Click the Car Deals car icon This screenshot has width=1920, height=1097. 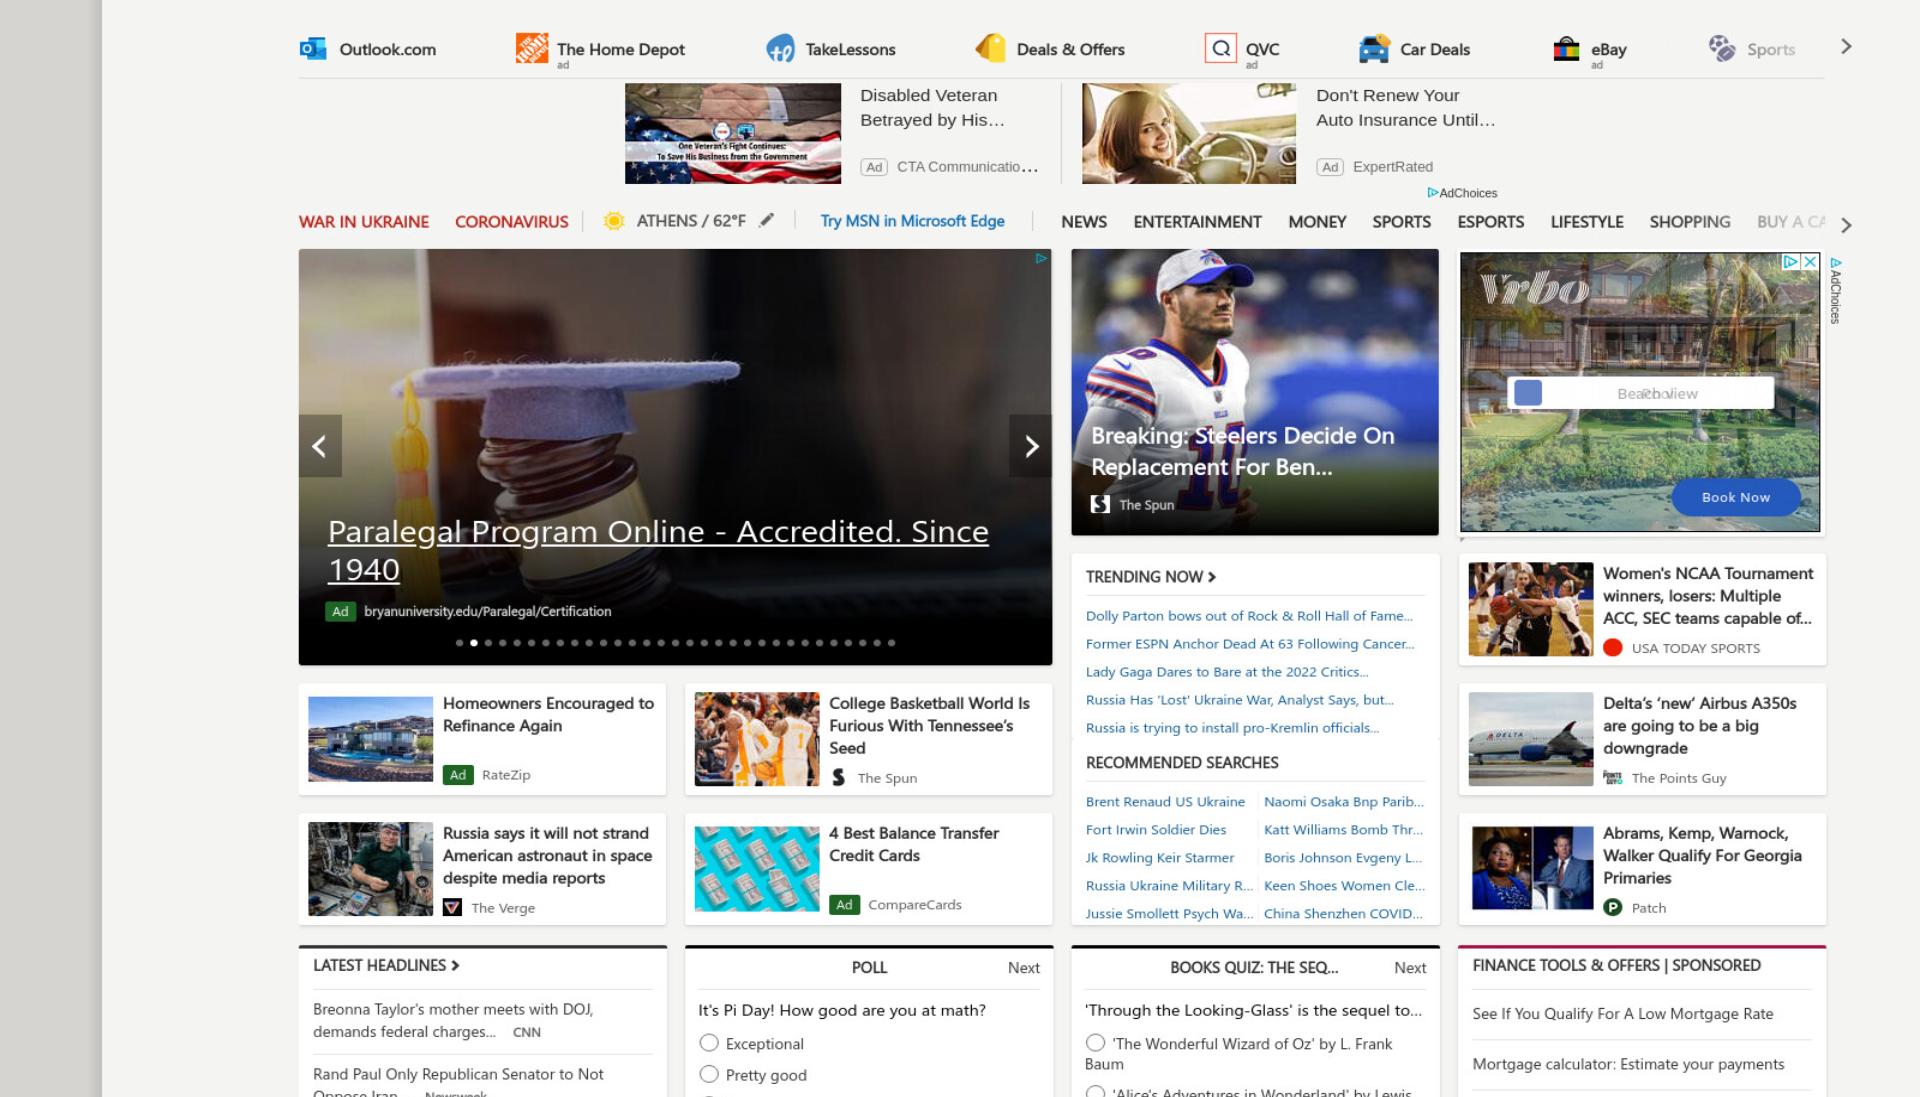(1374, 48)
